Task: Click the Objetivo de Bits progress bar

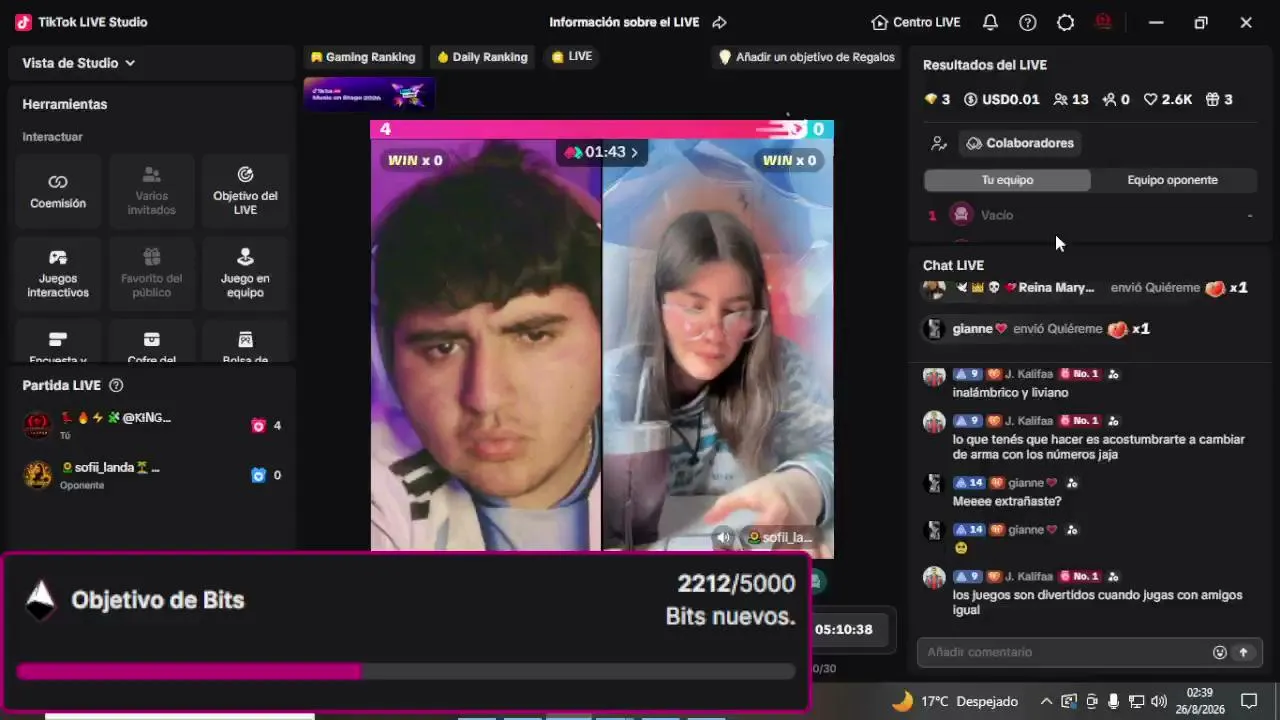Action: pyautogui.click(x=406, y=671)
